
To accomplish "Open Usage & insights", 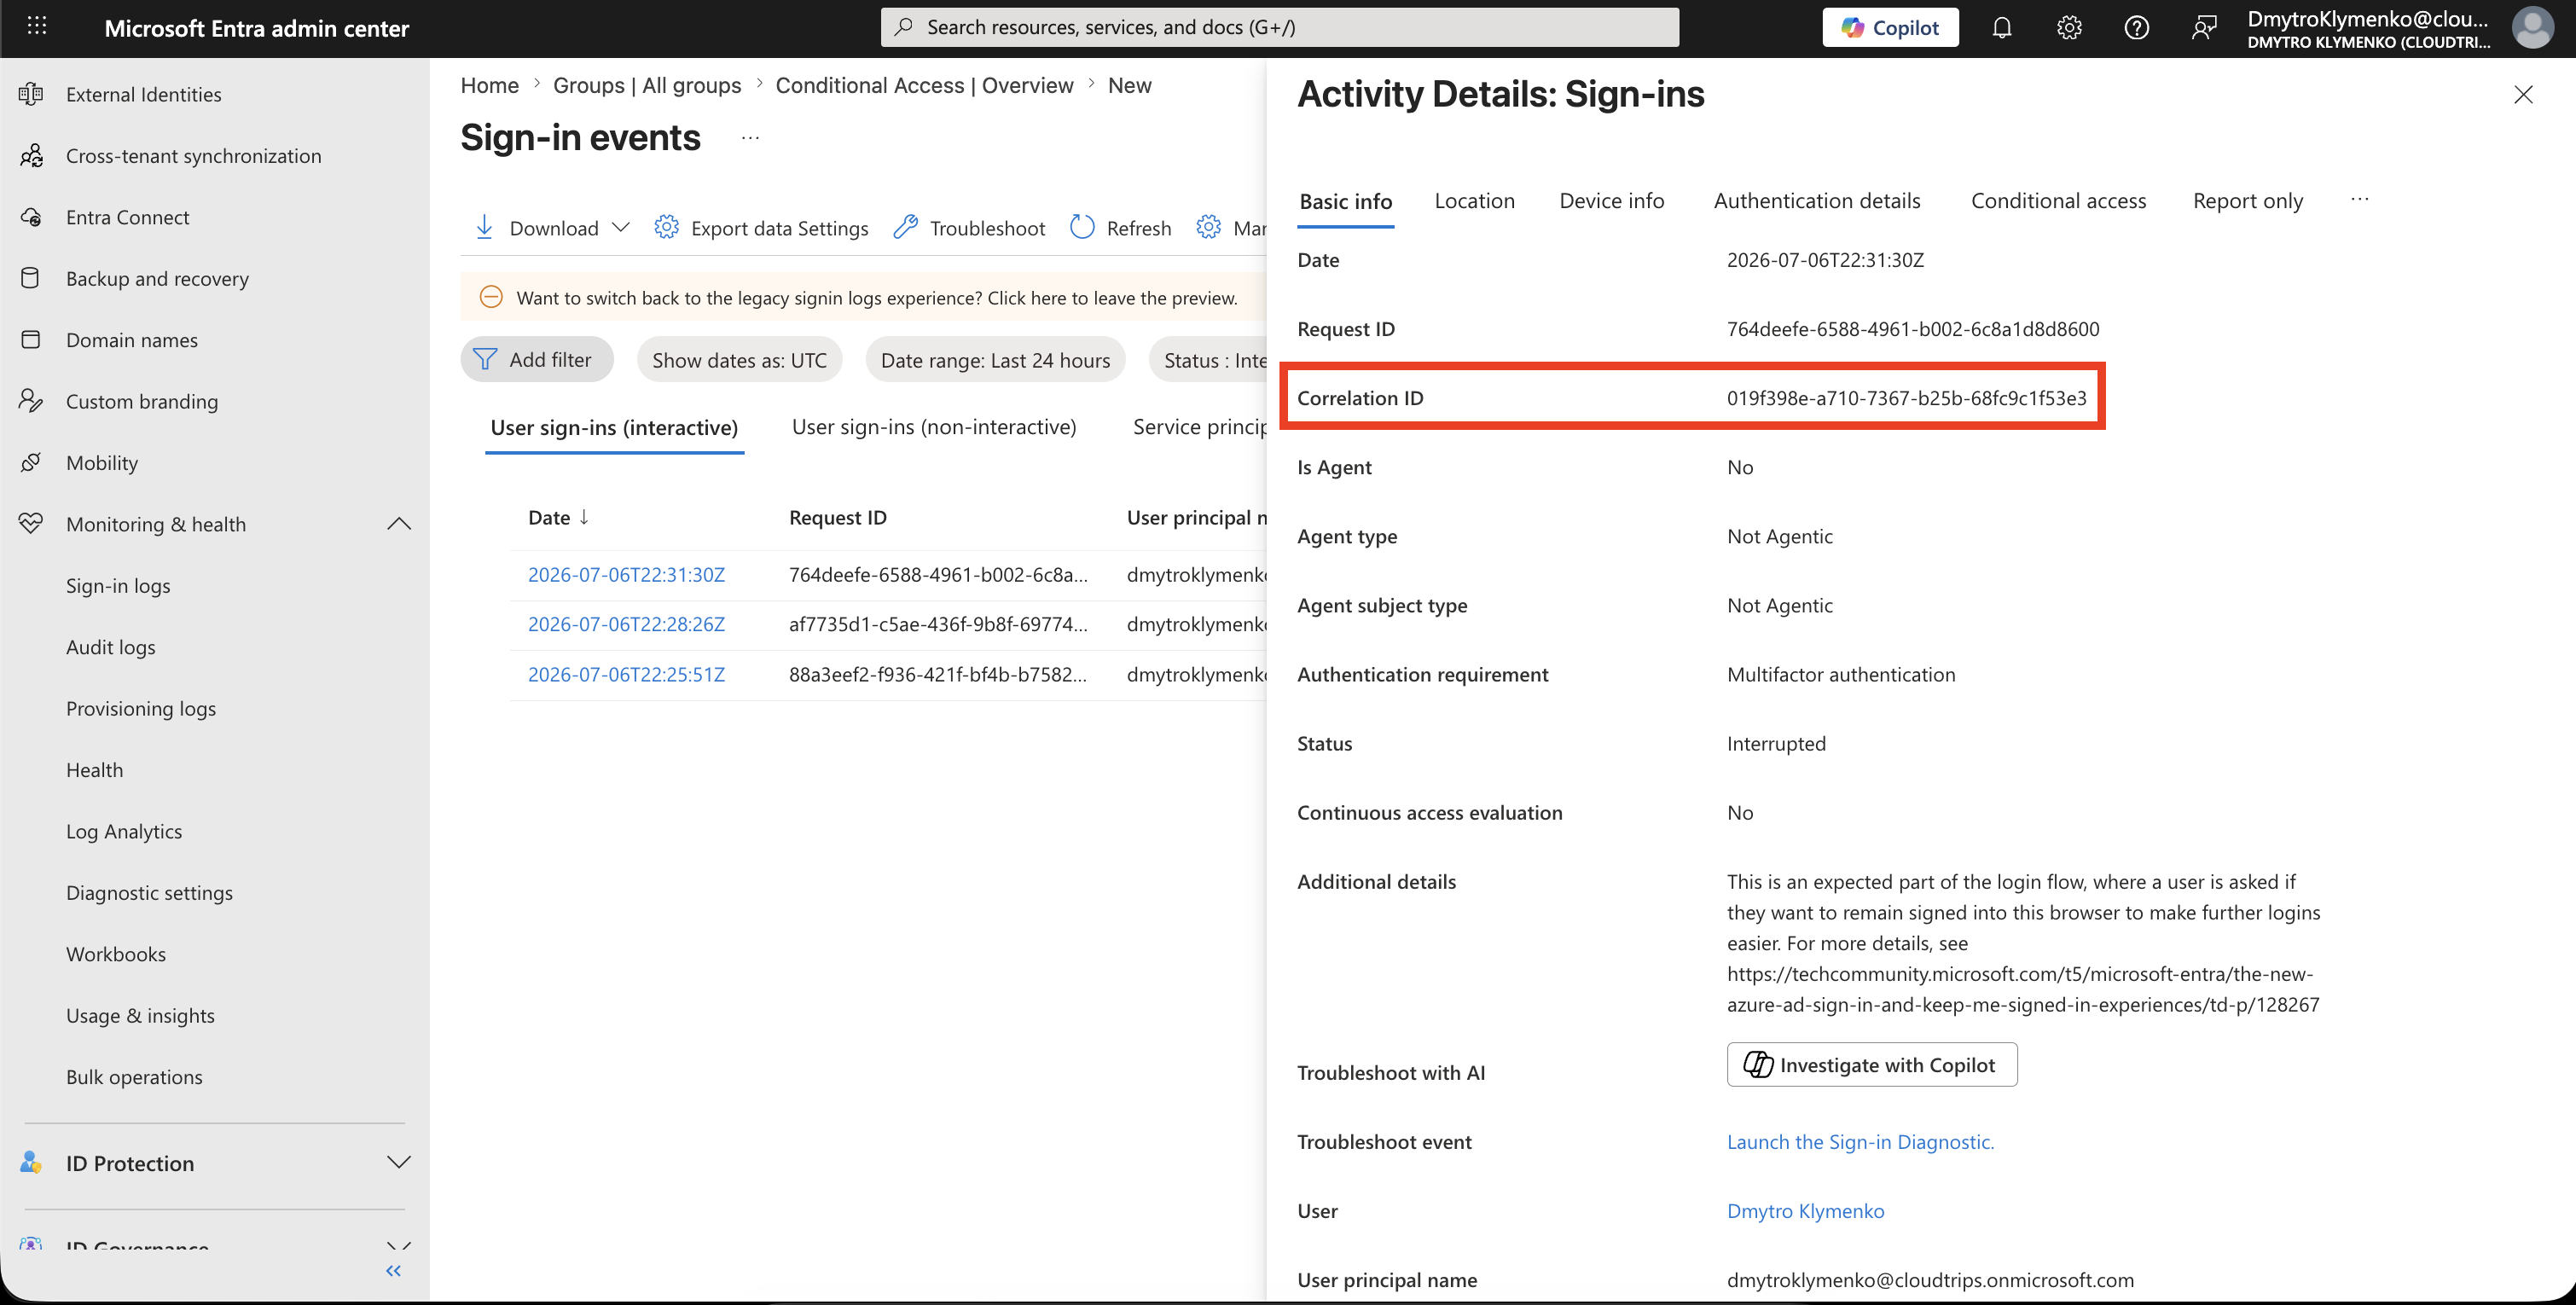I will click(x=140, y=1015).
